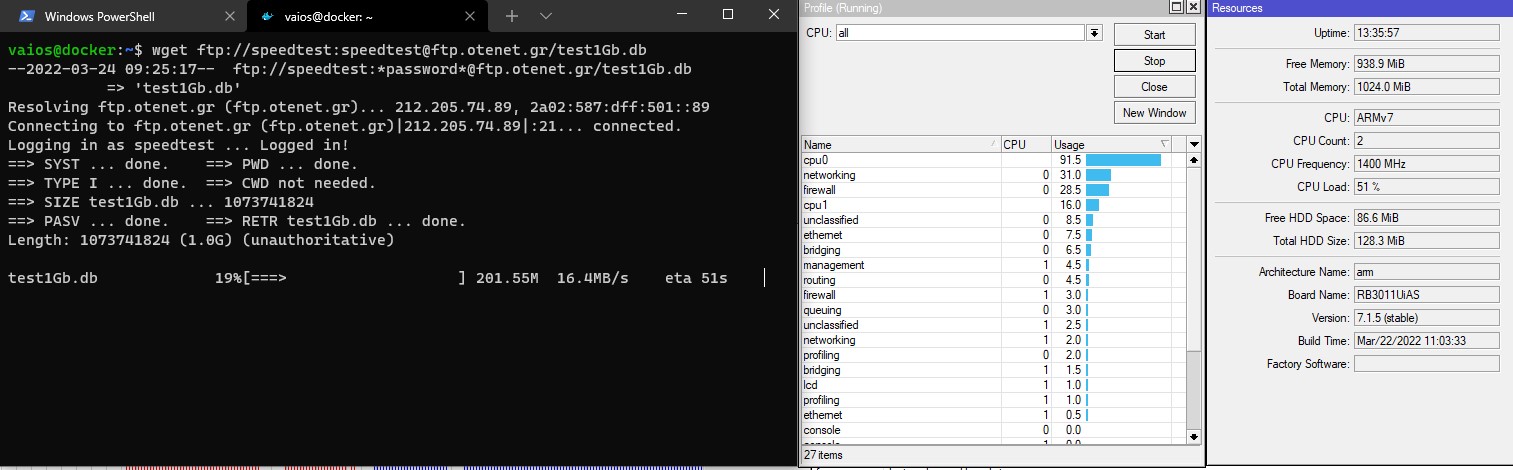
Task: Maximize the Profile window
Action: coord(1178,7)
